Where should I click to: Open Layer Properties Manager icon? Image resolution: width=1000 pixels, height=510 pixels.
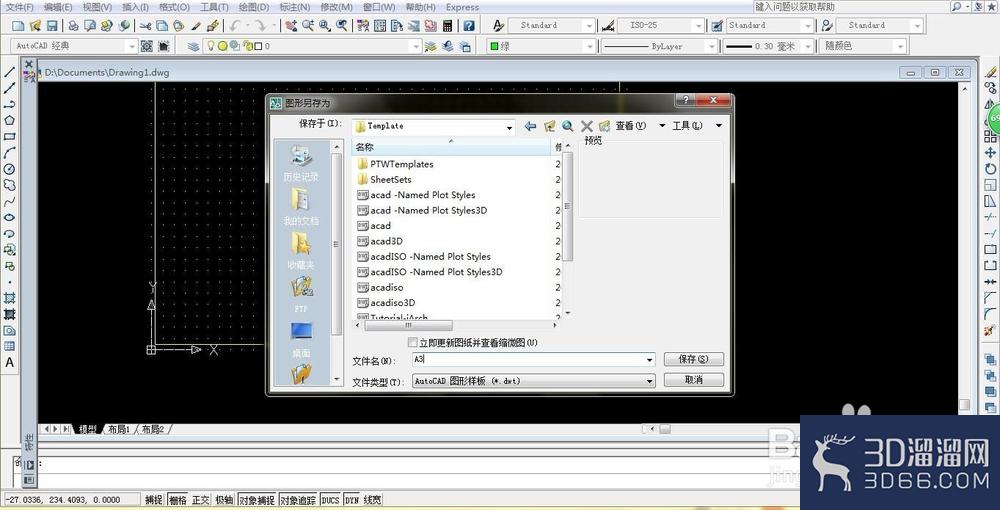[x=194, y=47]
